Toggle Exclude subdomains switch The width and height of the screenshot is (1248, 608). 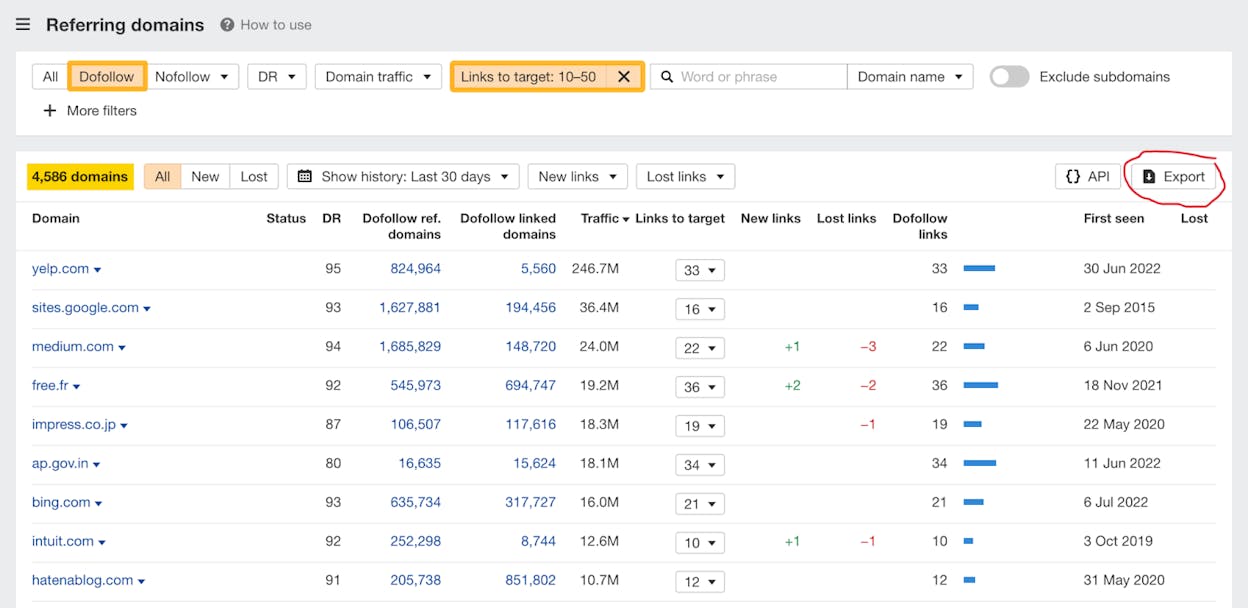coord(1009,77)
